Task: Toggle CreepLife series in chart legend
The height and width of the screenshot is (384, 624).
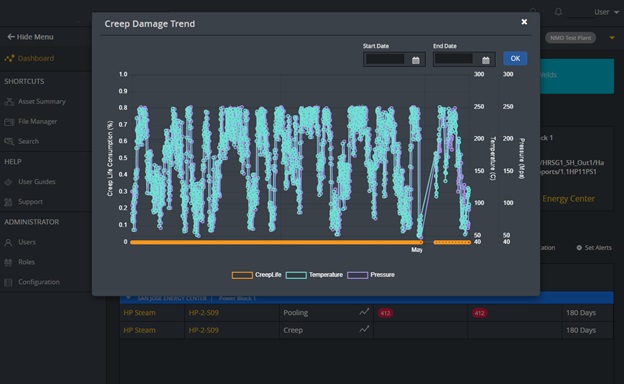Action: click(256, 275)
